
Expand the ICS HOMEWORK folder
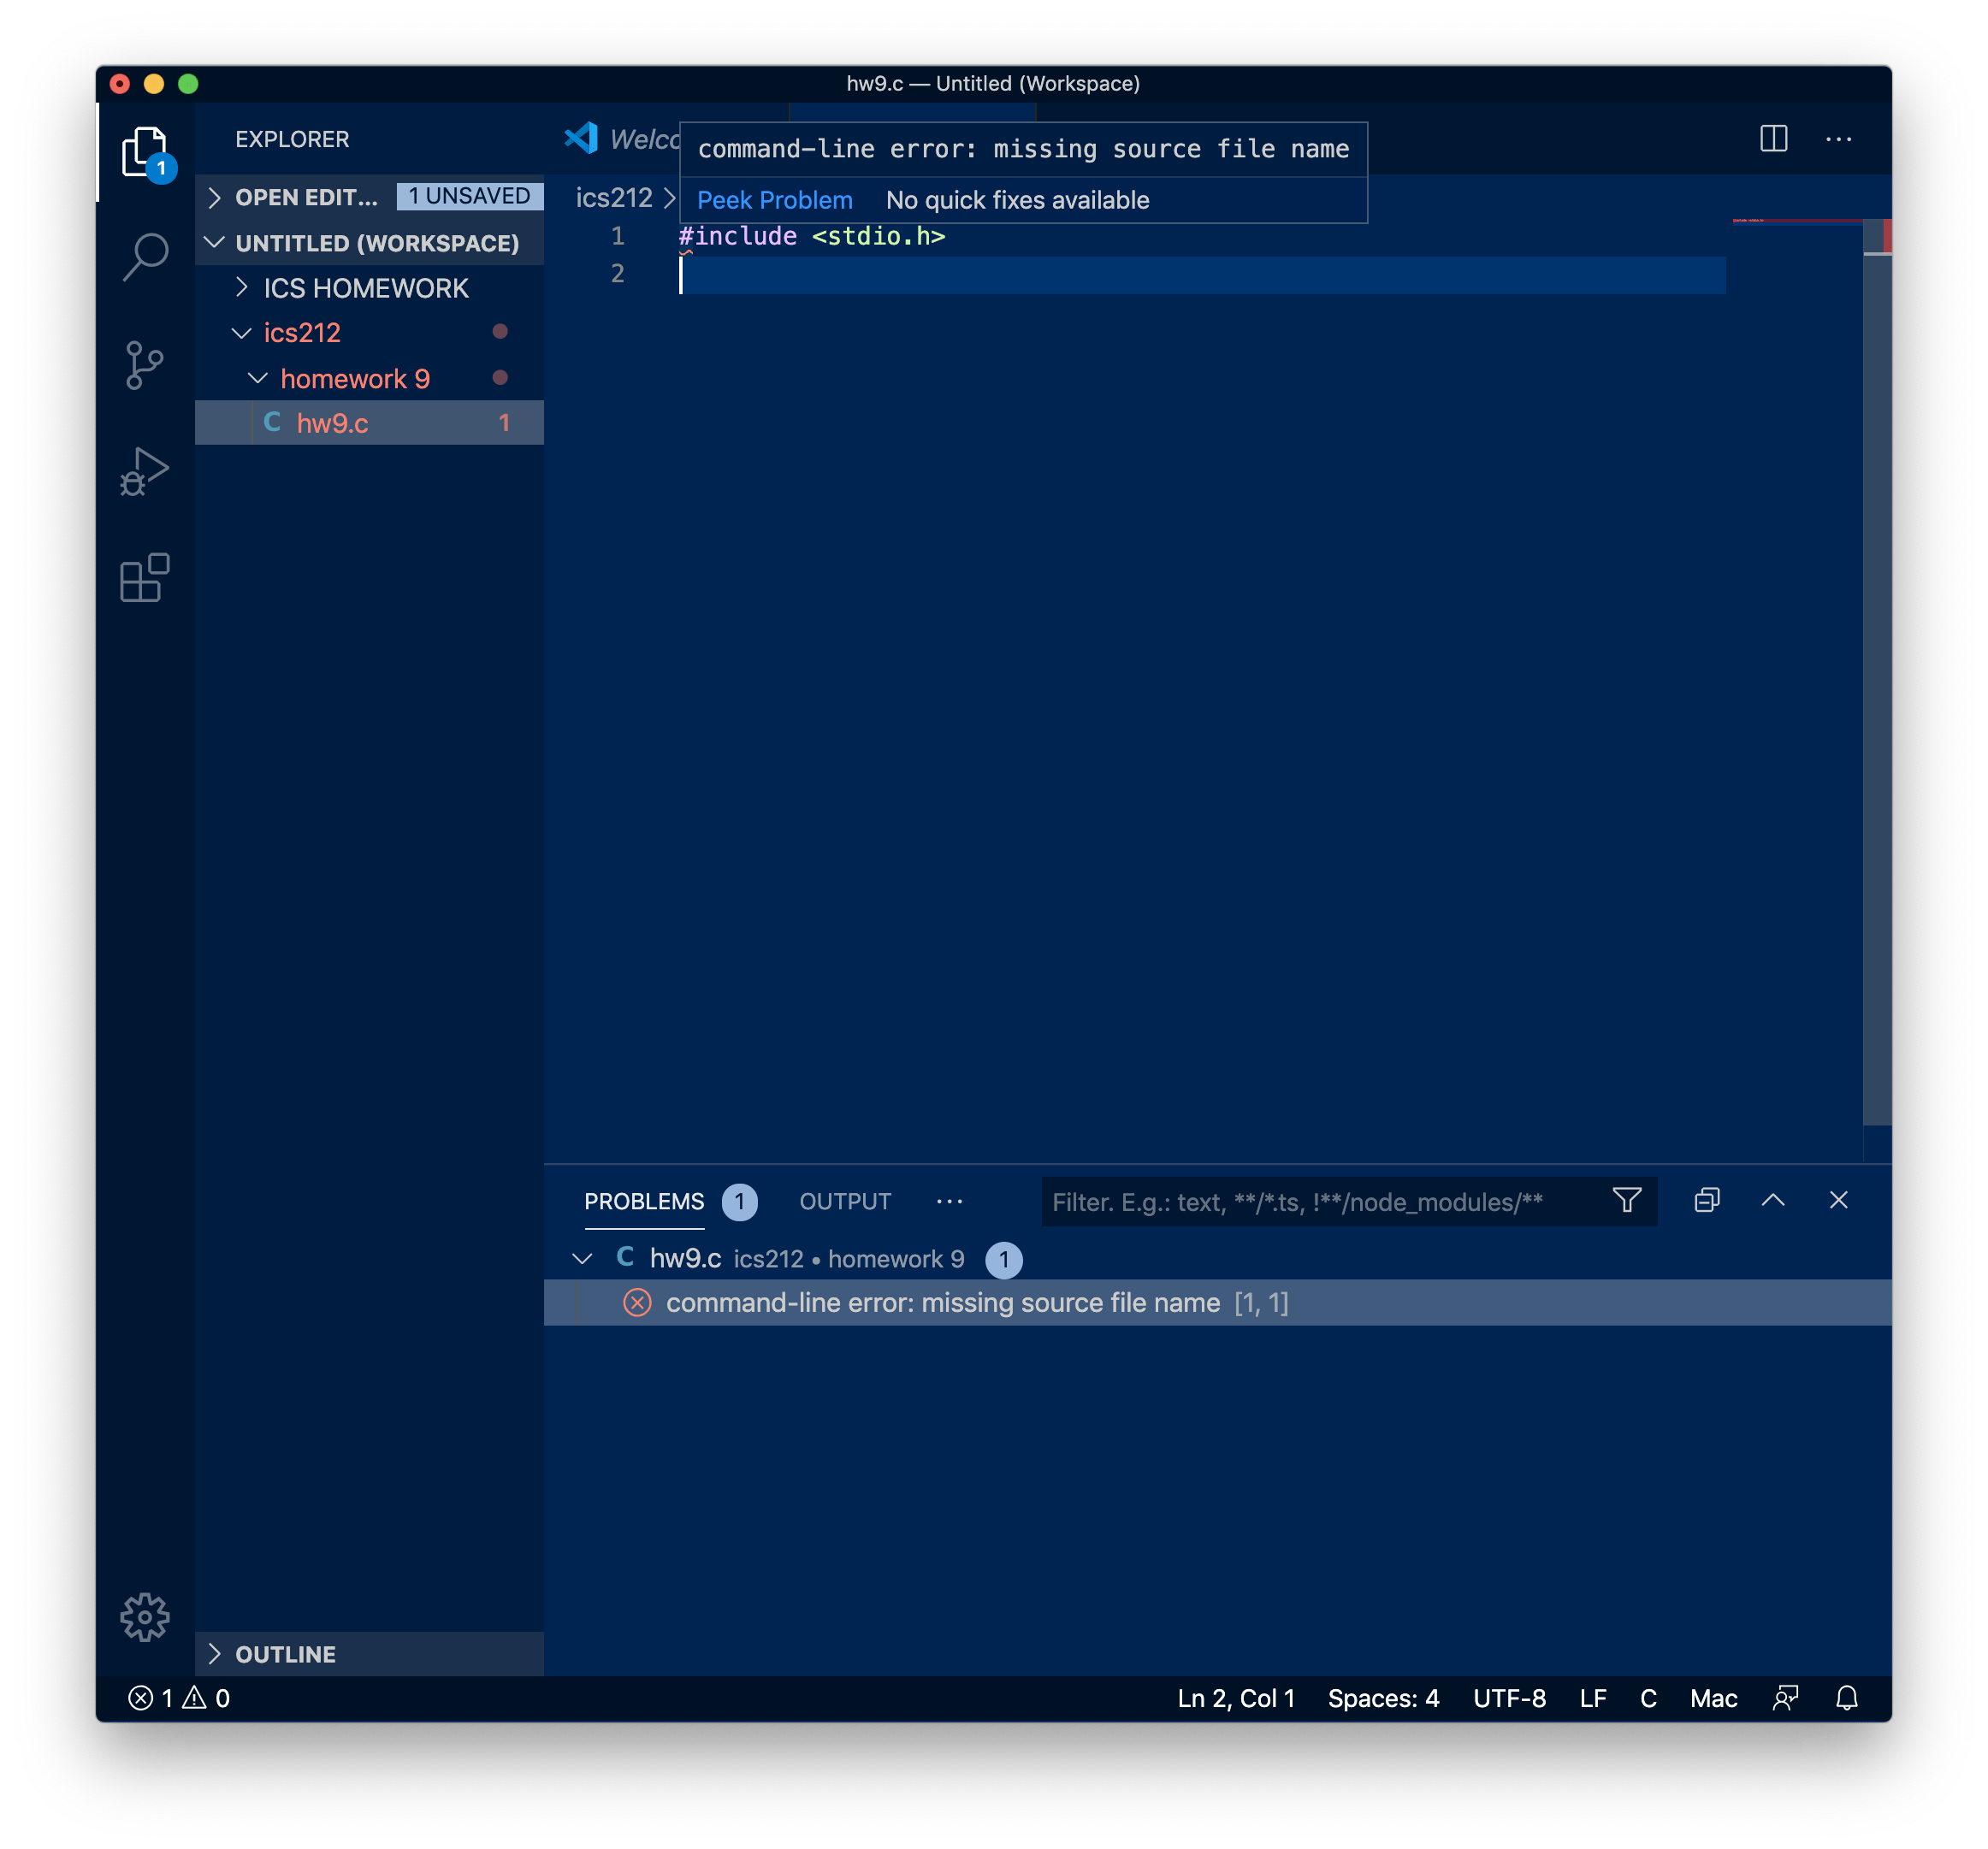(365, 288)
